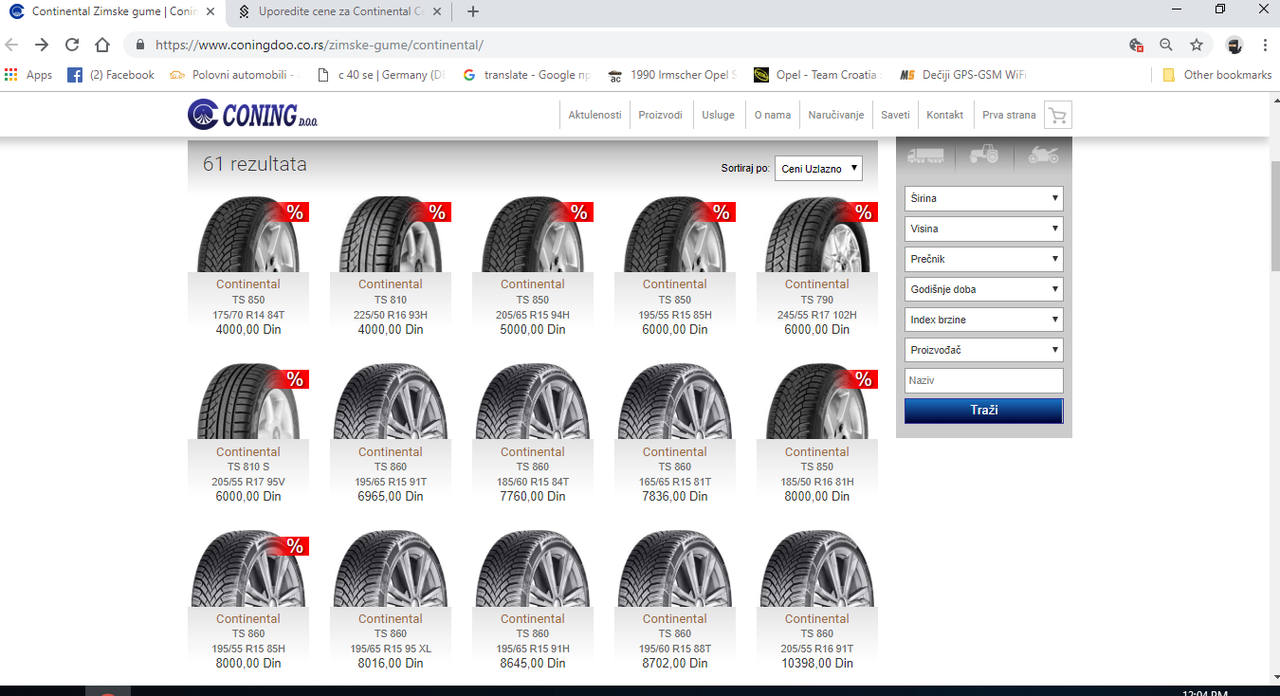Click the Coning d.o.o. logo
1280x696 pixels.
click(x=253, y=114)
